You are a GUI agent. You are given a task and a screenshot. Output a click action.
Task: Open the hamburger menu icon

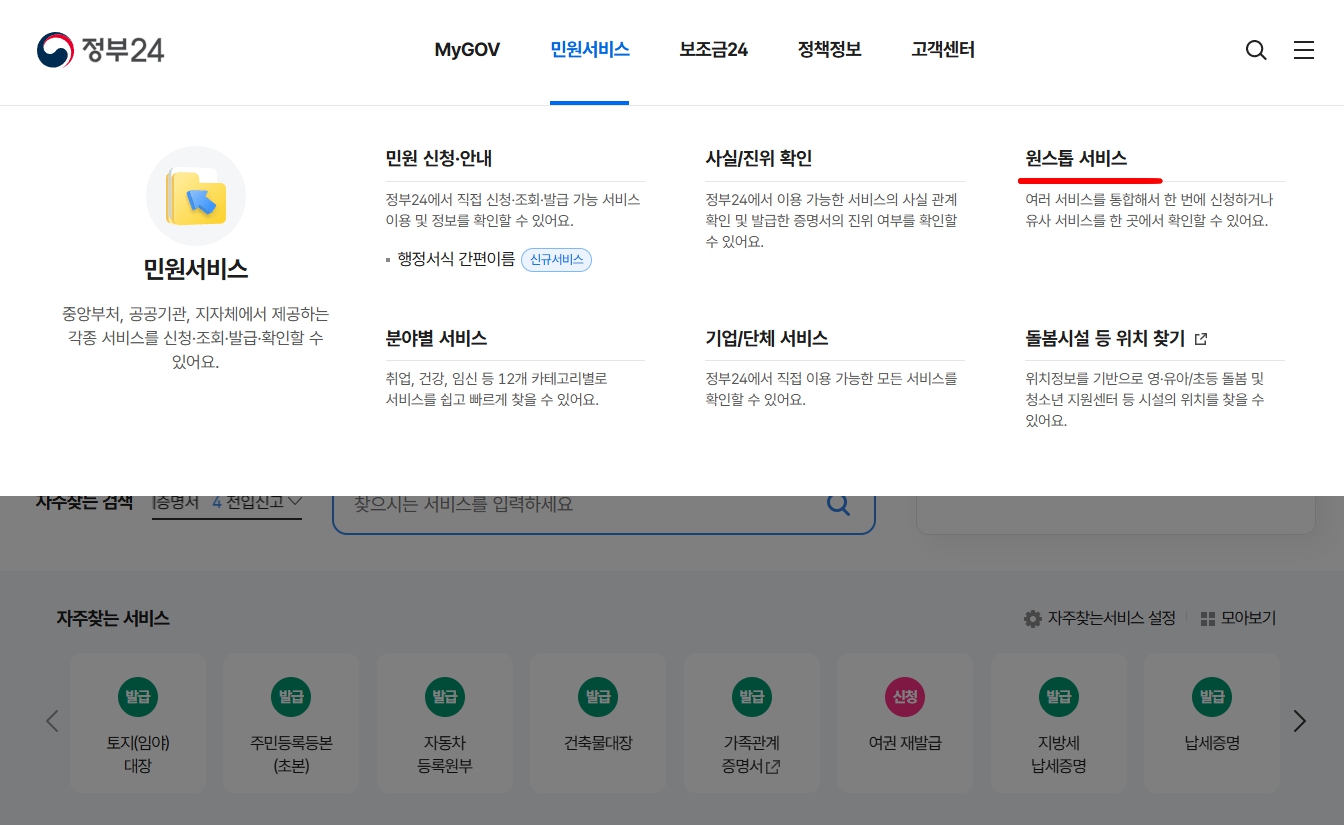1304,49
